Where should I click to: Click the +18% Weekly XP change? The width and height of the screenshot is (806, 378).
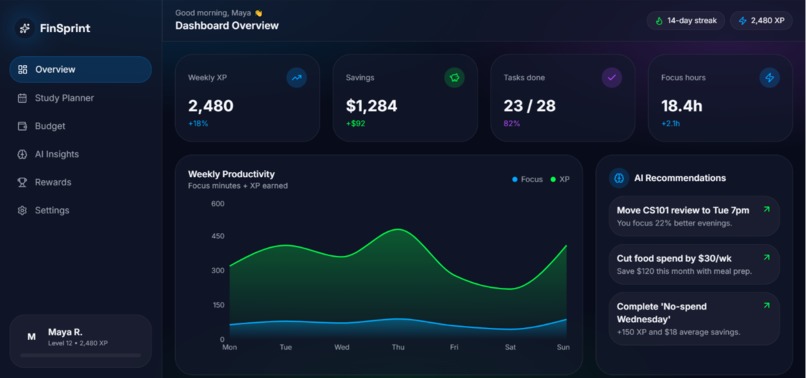[198, 123]
